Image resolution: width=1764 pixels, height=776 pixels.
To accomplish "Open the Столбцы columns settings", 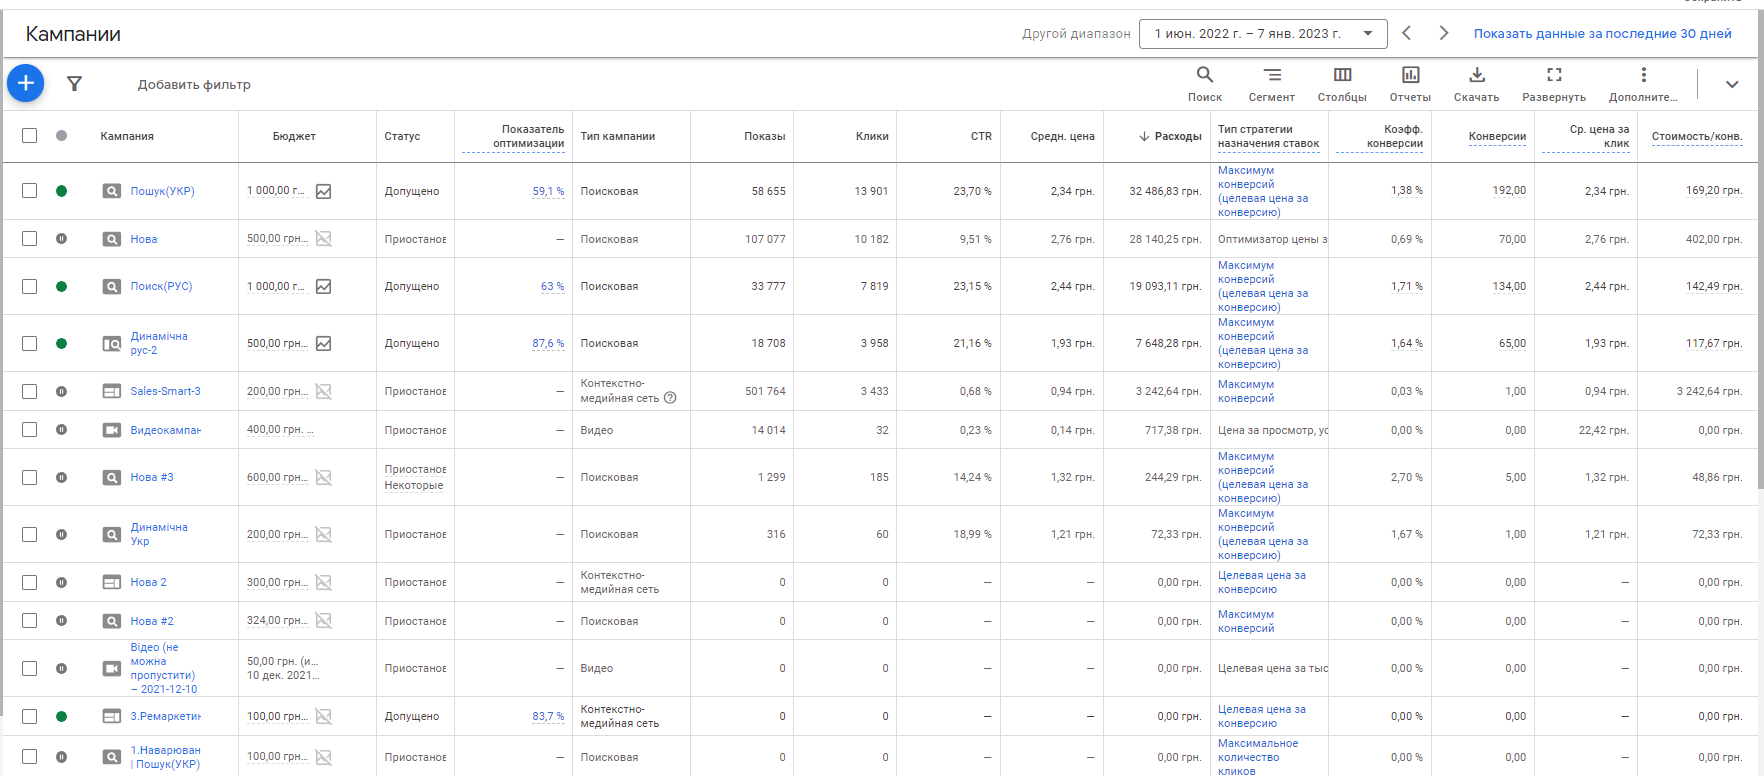I will tap(1342, 83).
